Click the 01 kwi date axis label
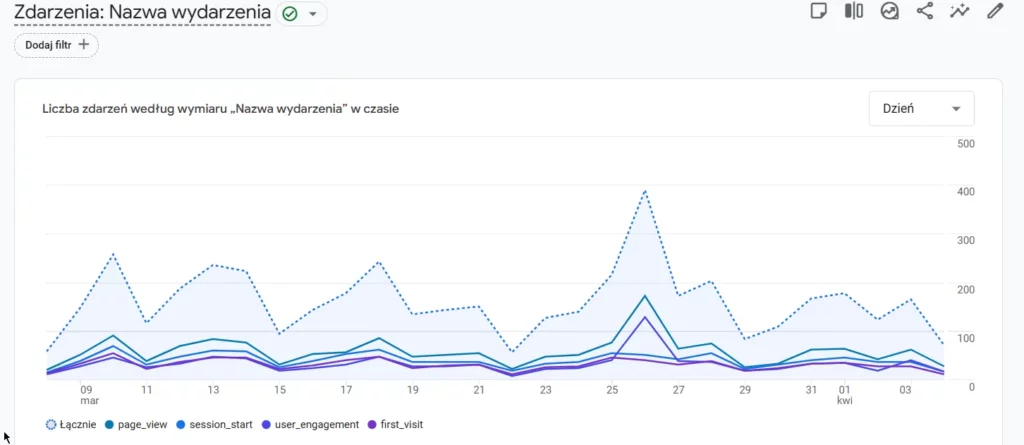Viewport: 1024px width, 445px height. click(x=845, y=396)
